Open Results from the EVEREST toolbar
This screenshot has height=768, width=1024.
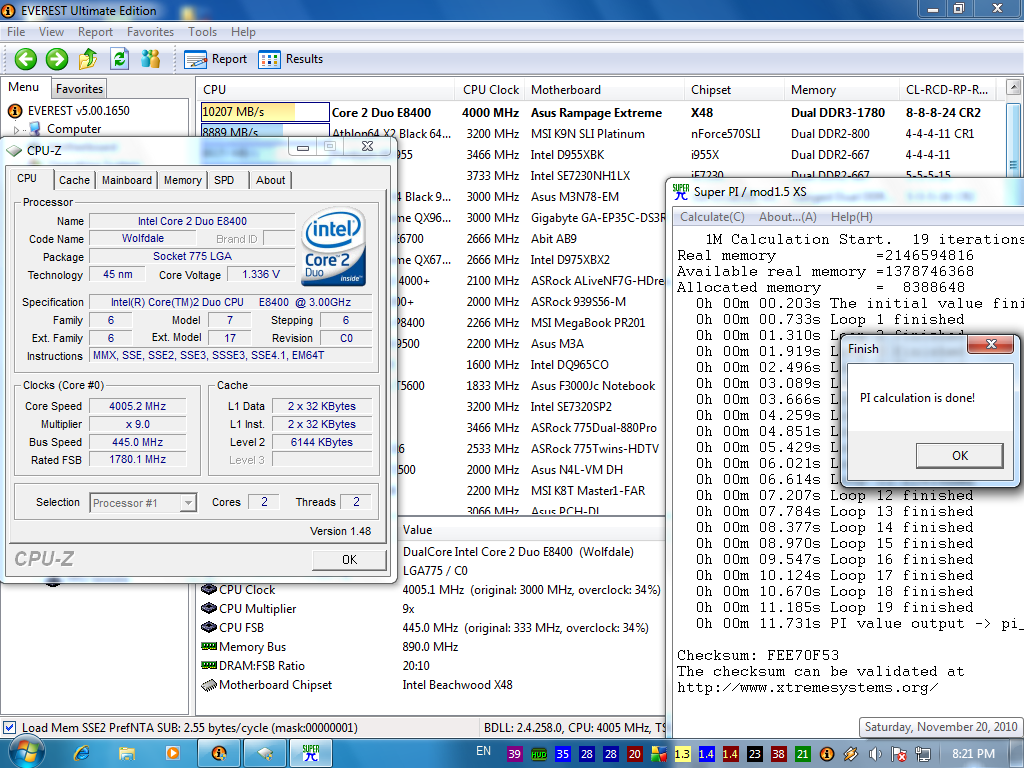click(x=291, y=59)
